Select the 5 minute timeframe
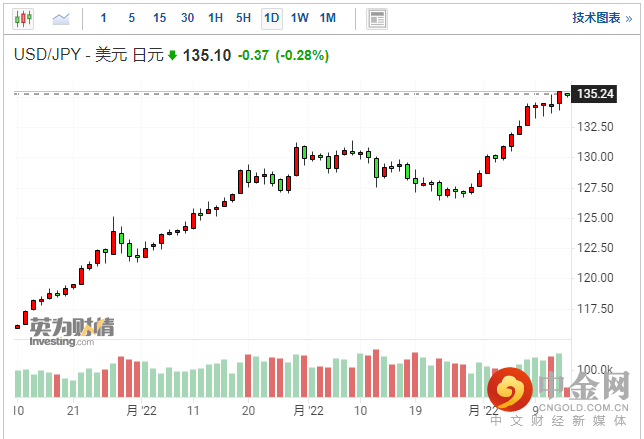The image size is (644, 439). tap(131, 18)
